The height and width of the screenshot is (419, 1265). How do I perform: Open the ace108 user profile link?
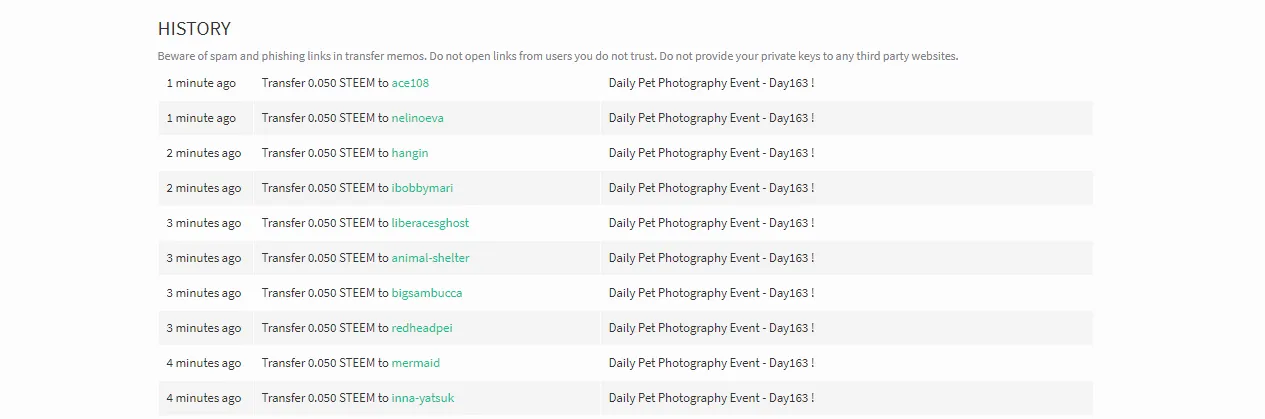tap(410, 83)
